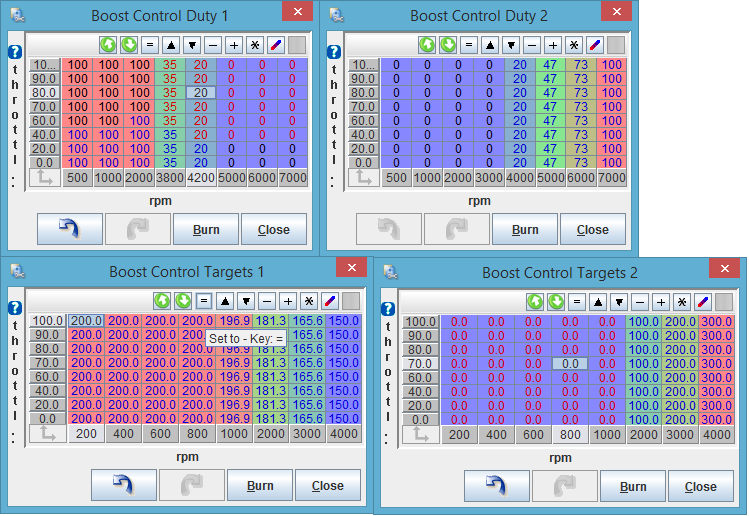The image size is (749, 516).
Task: Click green decrement arrow in Boost Control Targets 2
Action: click(x=556, y=302)
